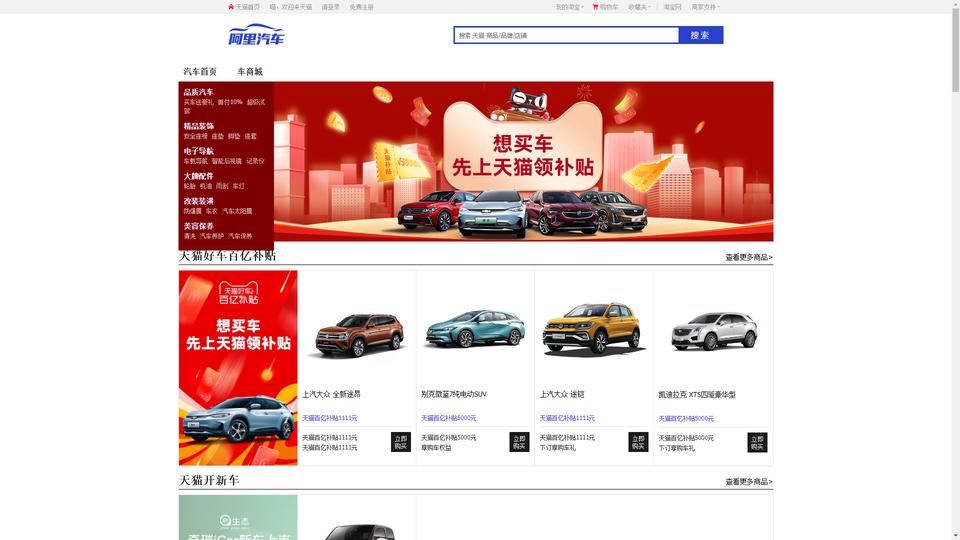Click purple 天猫百亿补贴5000元 under 别克微蓝7
Viewport: 960px width, 540px height.
(448, 418)
